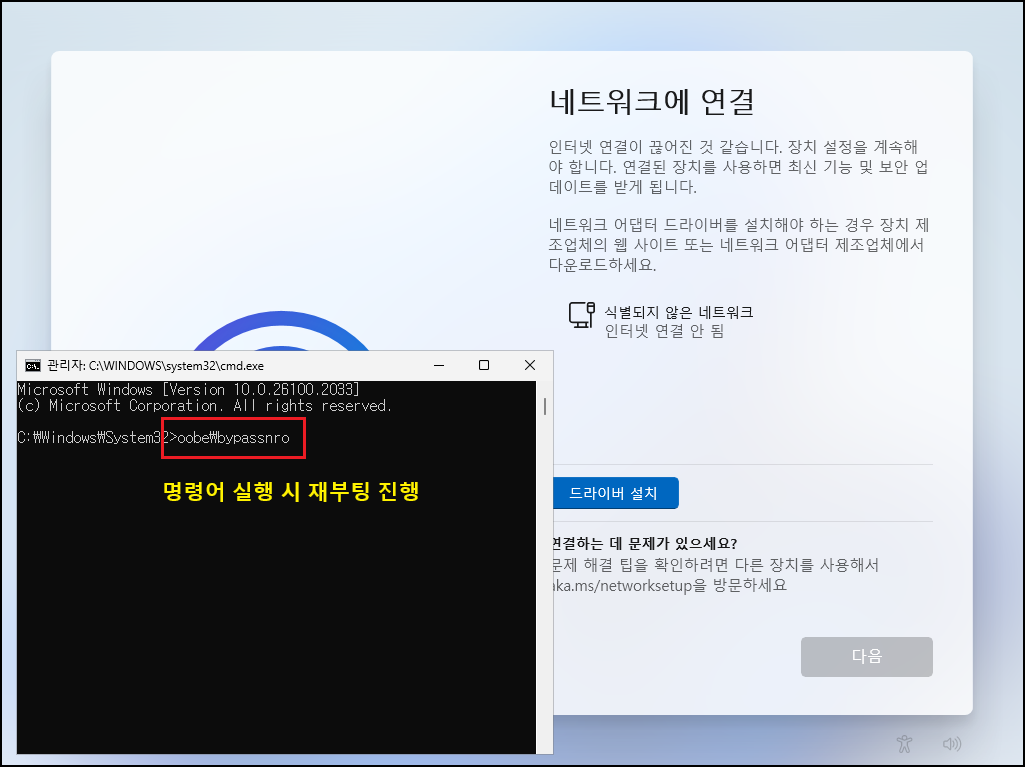Viewport: 1025px width, 767px height.
Task: Click the disabled 다음 button
Action: [x=866, y=656]
